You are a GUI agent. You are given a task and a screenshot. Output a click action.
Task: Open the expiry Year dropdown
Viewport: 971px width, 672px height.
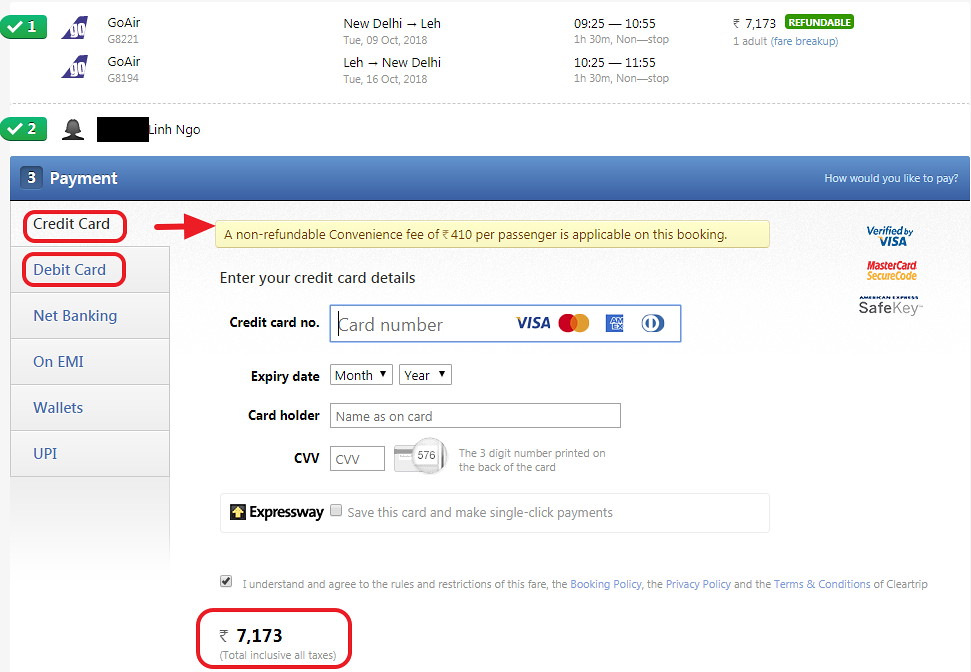[425, 375]
